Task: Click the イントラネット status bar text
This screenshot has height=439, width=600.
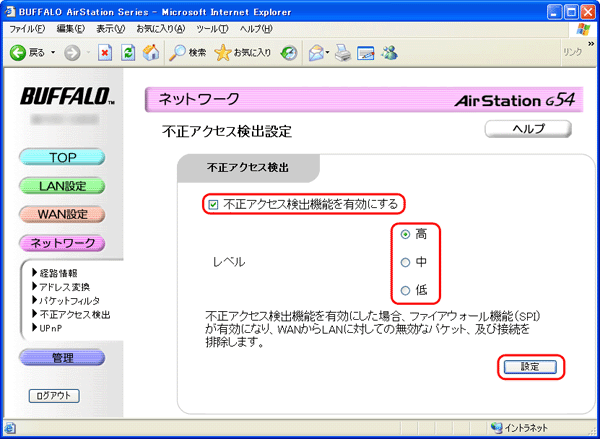Action: (526, 428)
